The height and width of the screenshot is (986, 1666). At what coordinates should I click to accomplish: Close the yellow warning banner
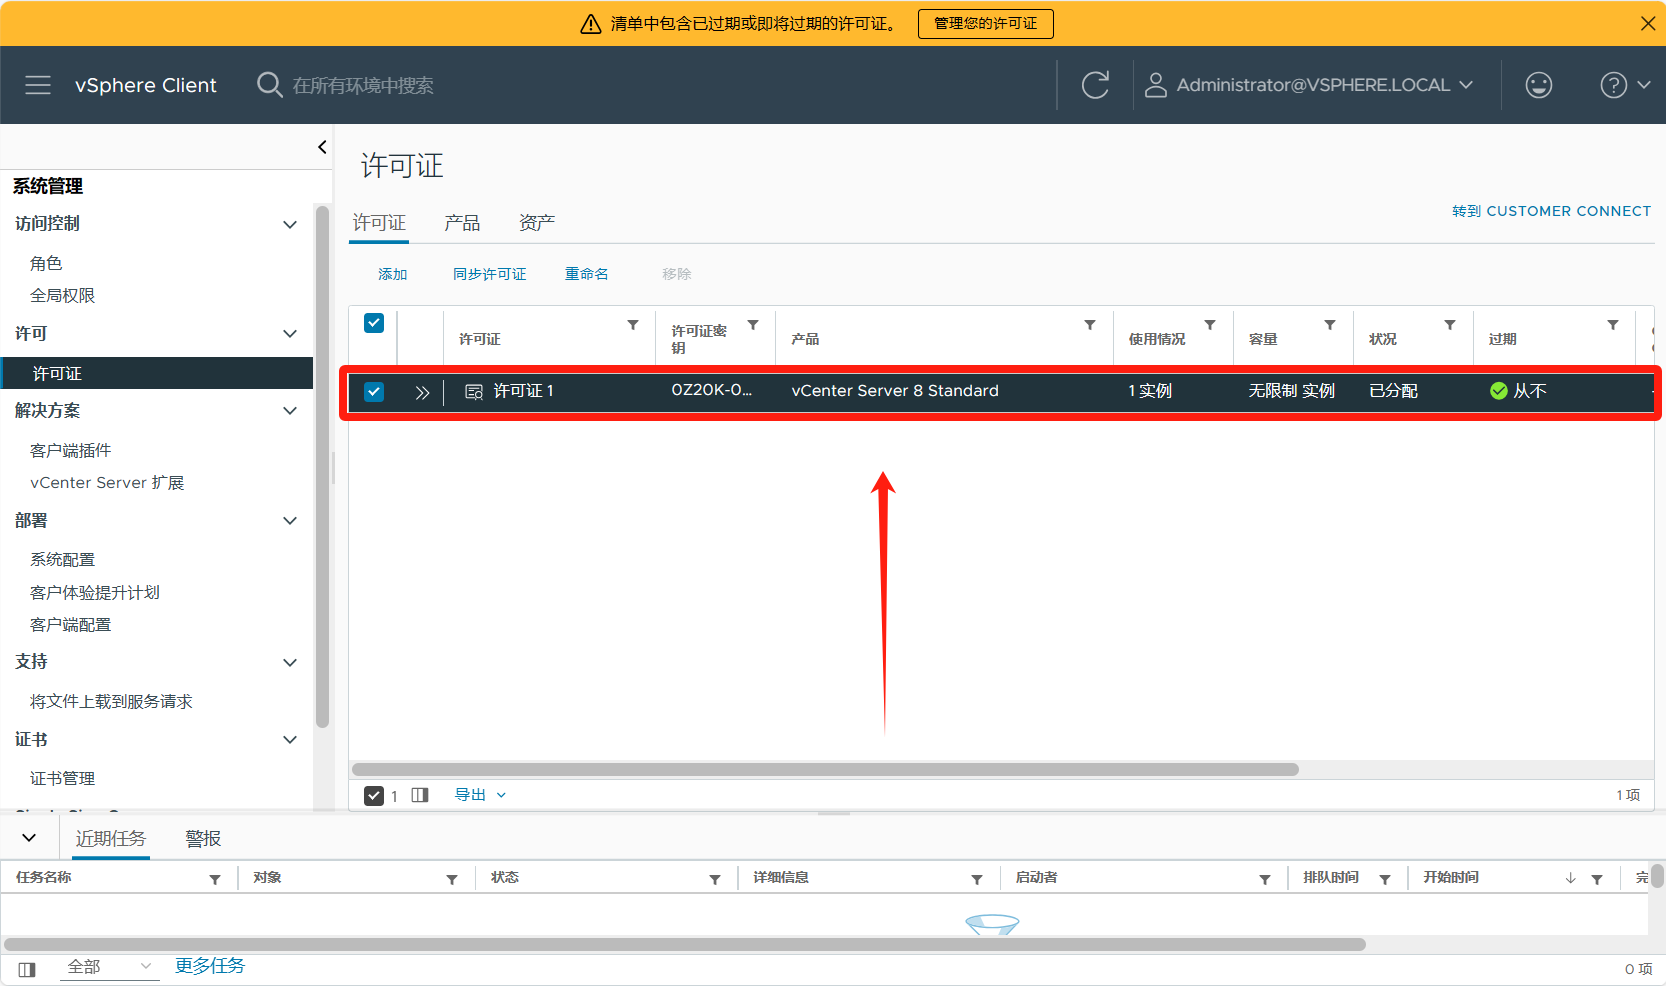tap(1647, 23)
